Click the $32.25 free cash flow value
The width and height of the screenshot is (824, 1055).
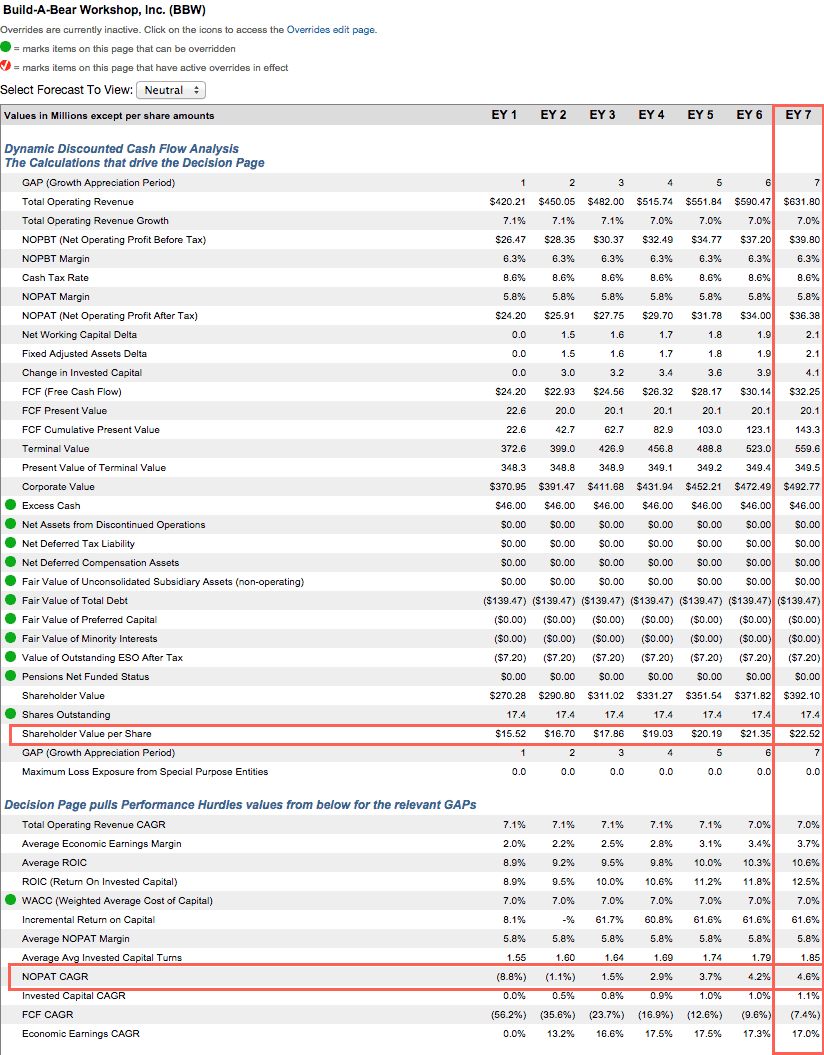(x=804, y=392)
